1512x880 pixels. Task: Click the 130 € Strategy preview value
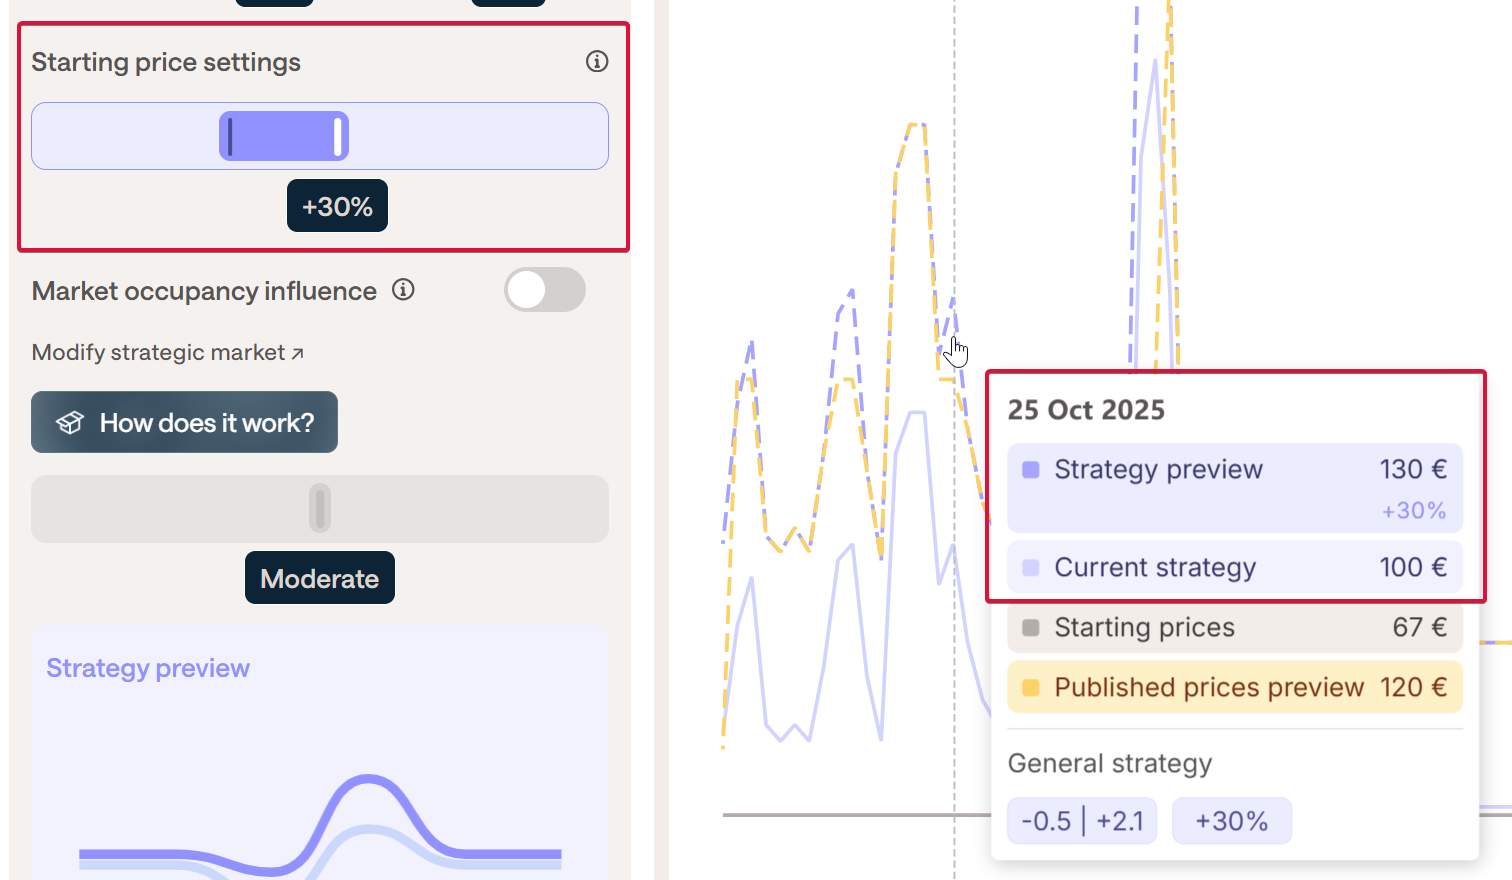click(x=1413, y=470)
